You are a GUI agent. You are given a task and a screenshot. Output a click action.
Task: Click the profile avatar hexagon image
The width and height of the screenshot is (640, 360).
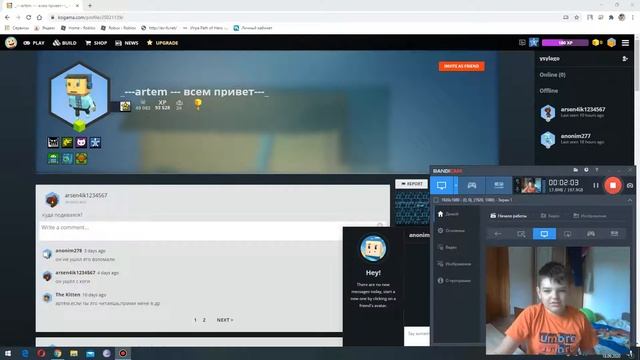(x=79, y=96)
